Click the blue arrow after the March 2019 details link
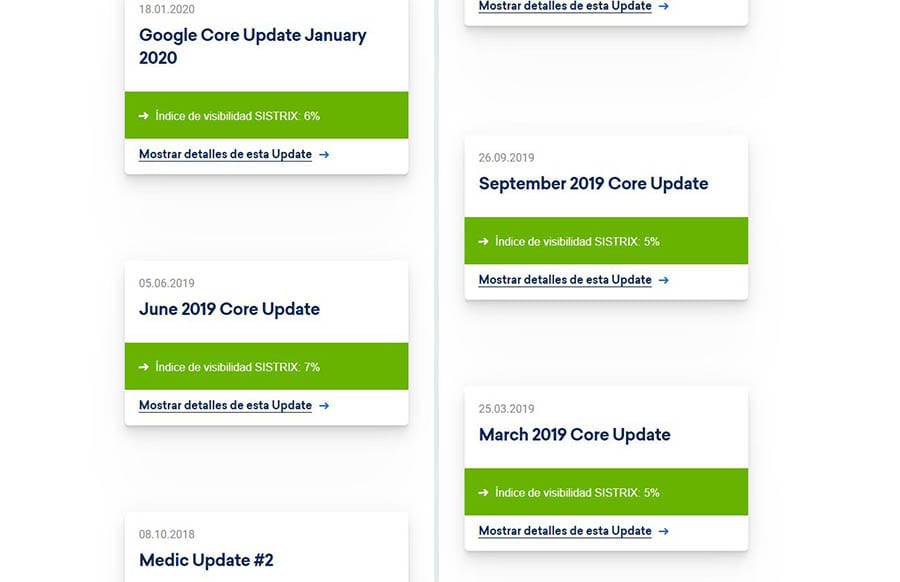900x582 pixels. point(664,531)
